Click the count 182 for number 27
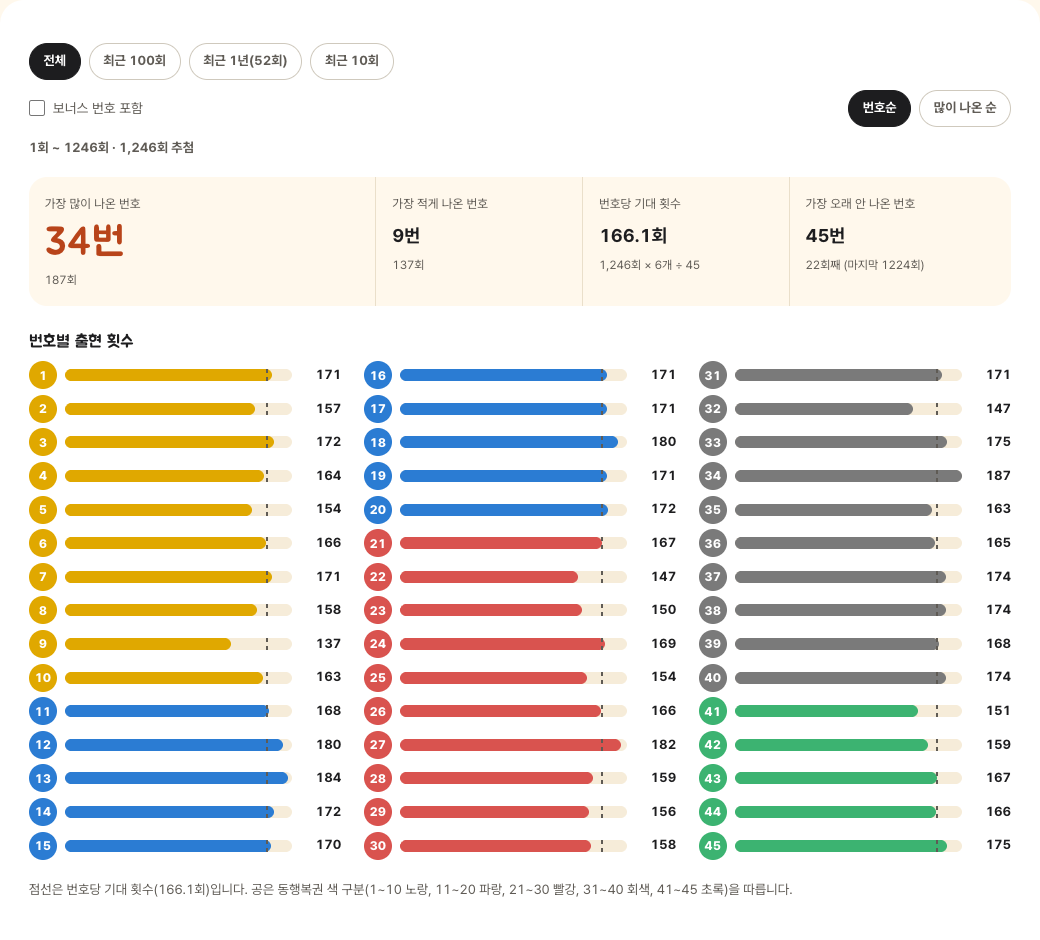This screenshot has height=940, width=1040. (x=663, y=745)
